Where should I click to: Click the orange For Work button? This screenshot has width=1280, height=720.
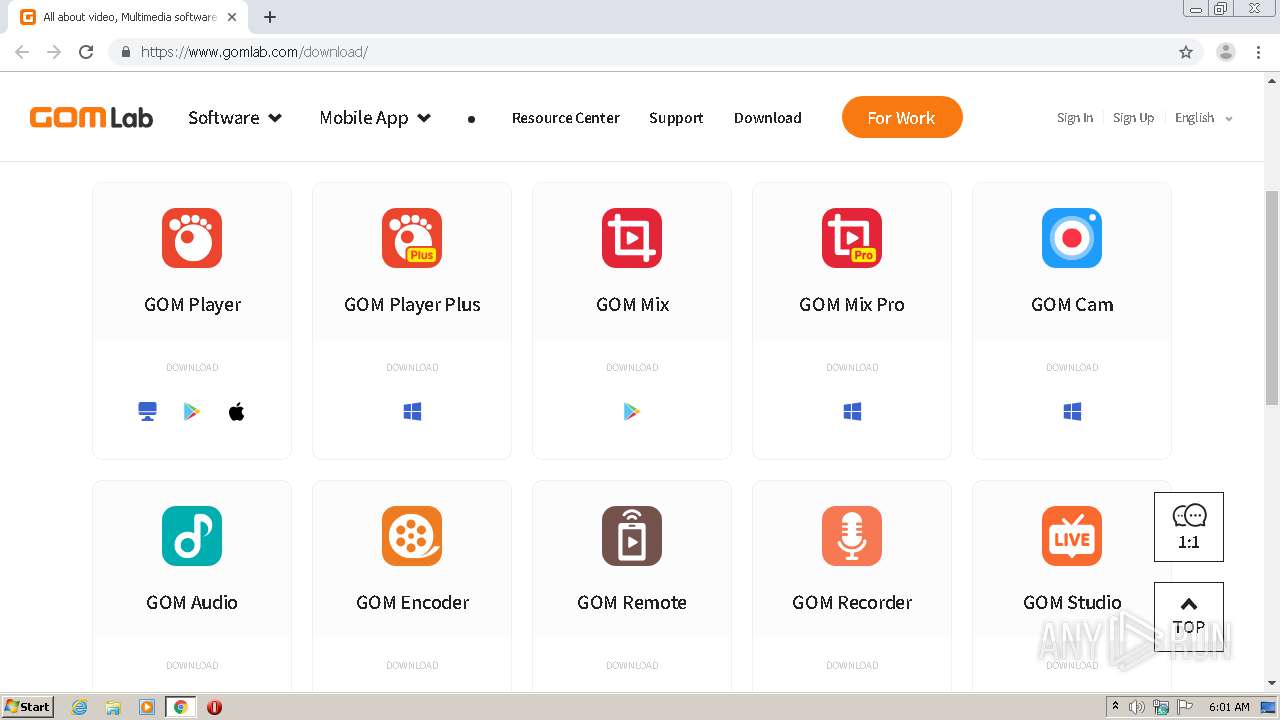pos(902,118)
